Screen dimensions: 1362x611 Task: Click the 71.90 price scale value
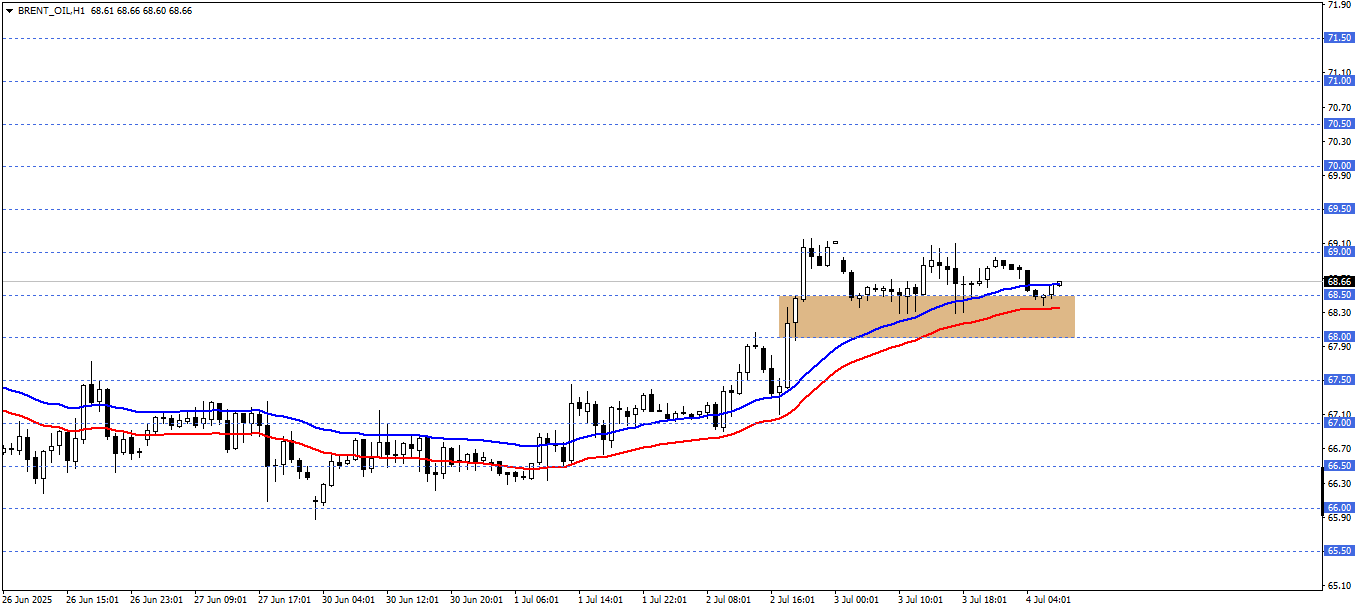(x=1340, y=5)
